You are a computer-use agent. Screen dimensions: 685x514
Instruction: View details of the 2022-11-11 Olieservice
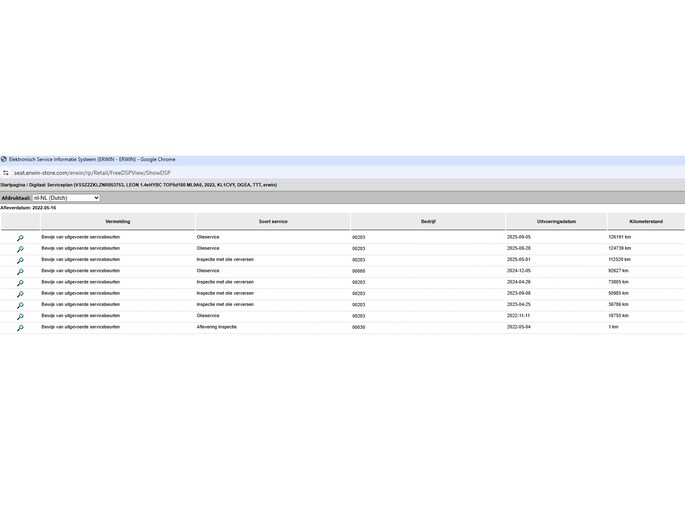19,316
